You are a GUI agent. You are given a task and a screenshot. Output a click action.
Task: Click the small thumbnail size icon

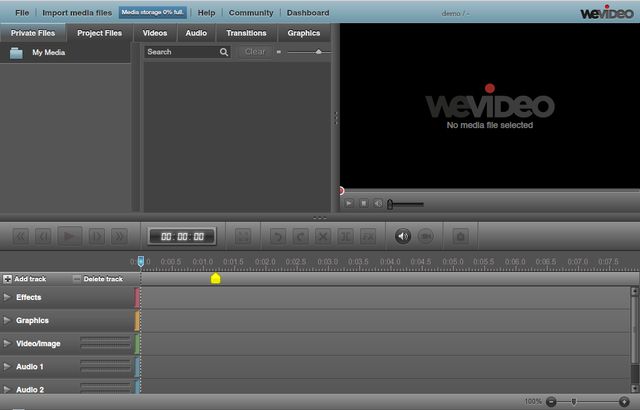click(279, 52)
